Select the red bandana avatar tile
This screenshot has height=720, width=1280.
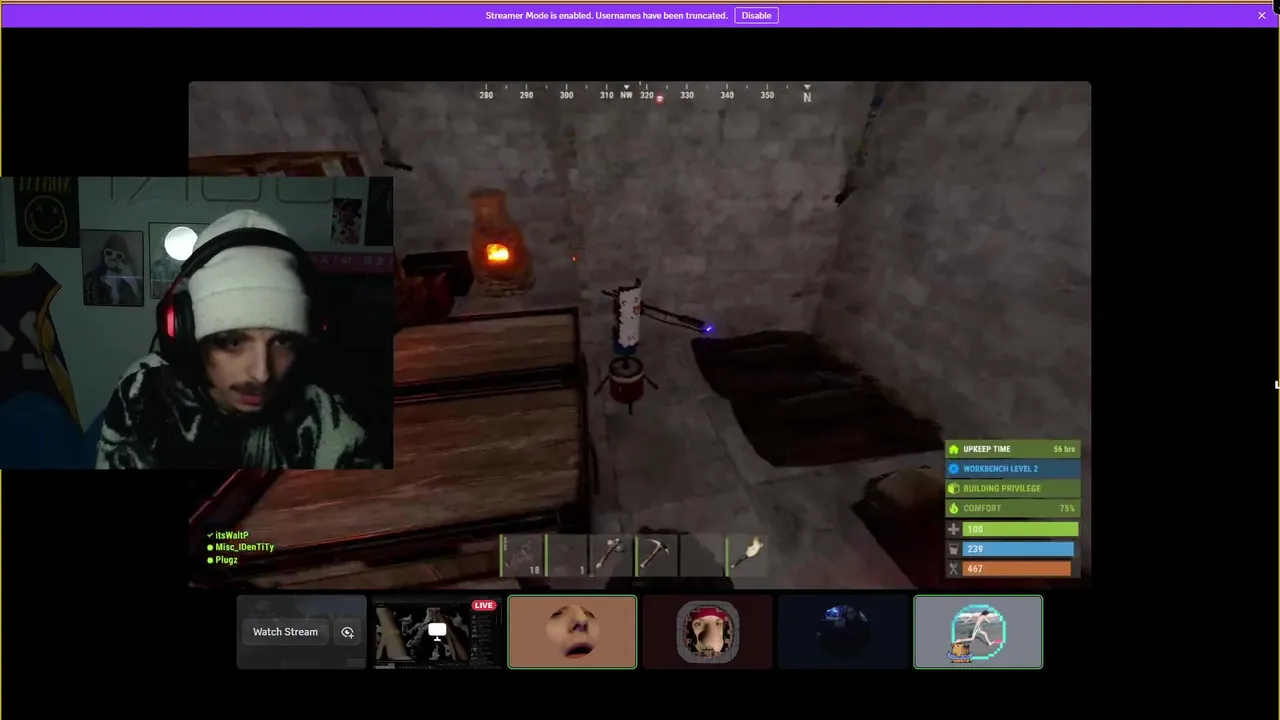tap(707, 632)
